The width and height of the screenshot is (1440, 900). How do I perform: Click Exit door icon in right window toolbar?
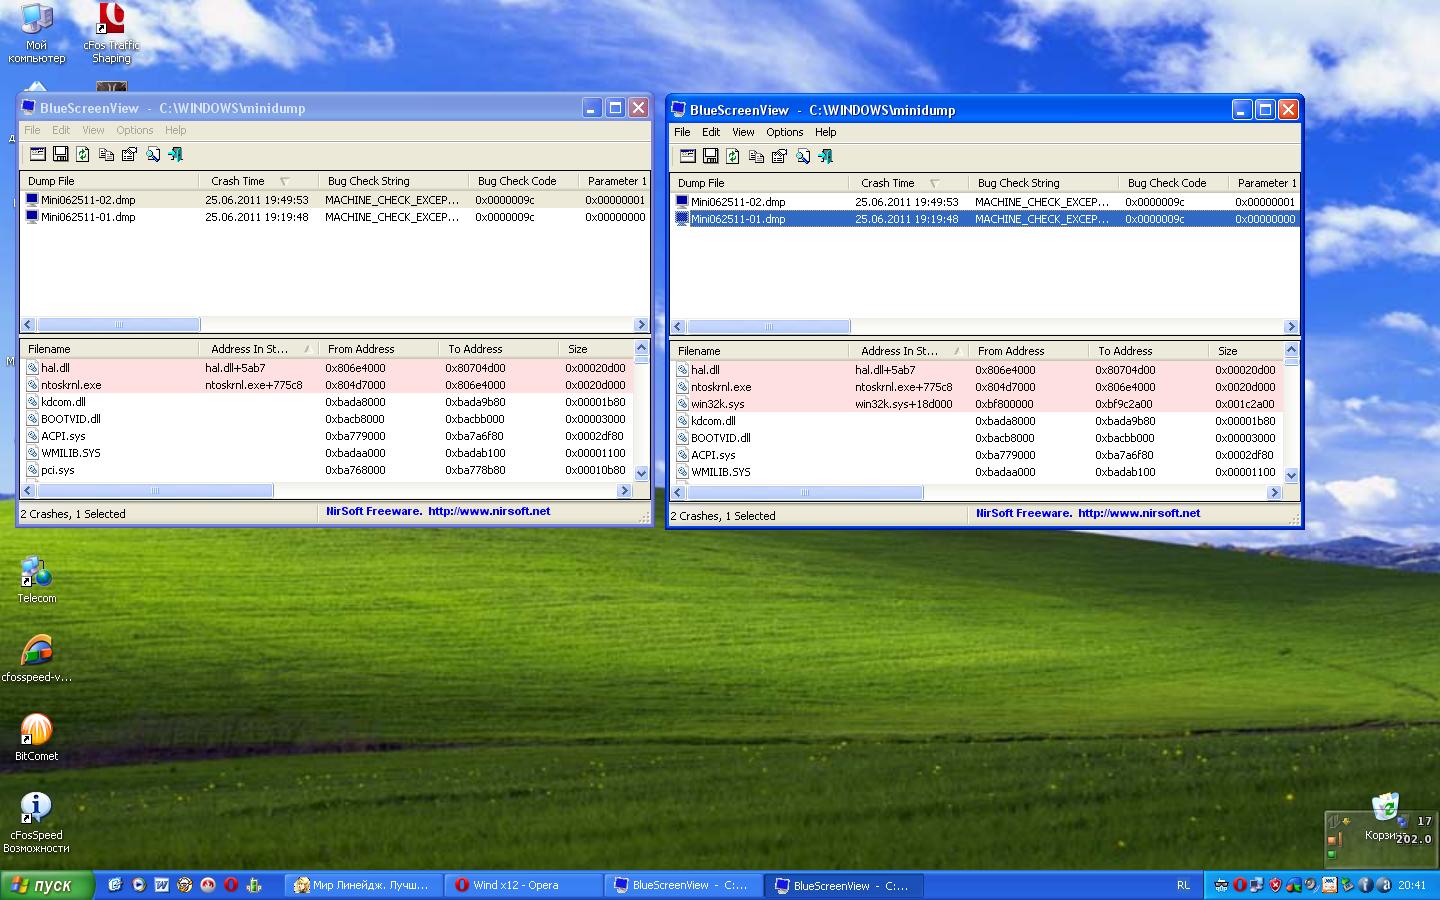(825, 156)
